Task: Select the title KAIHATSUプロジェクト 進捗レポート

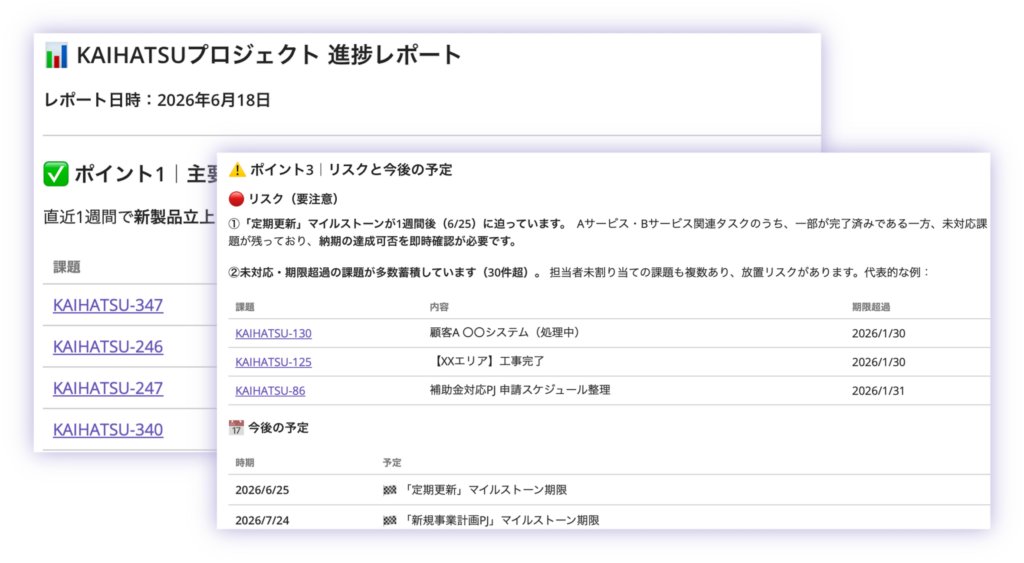Action: (x=268, y=56)
